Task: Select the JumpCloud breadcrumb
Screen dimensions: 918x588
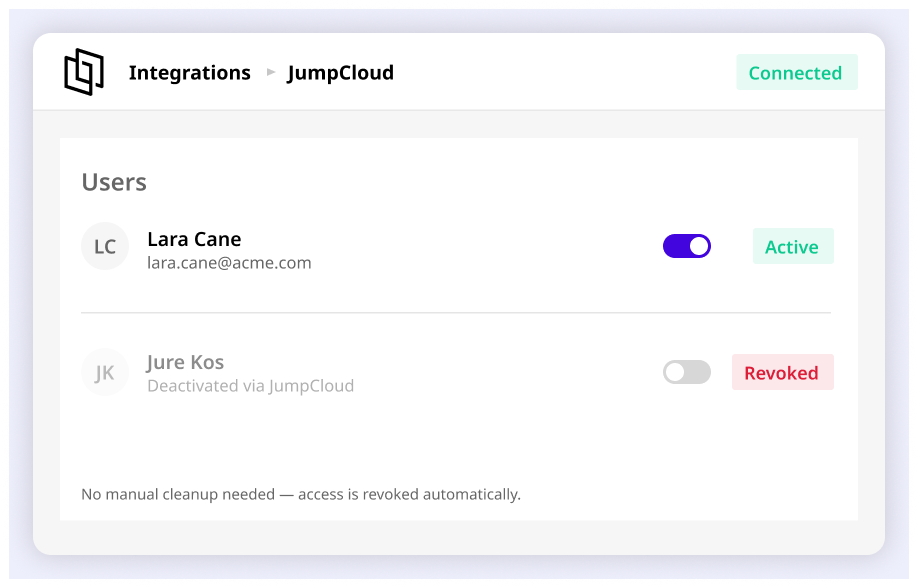Action: tap(340, 73)
